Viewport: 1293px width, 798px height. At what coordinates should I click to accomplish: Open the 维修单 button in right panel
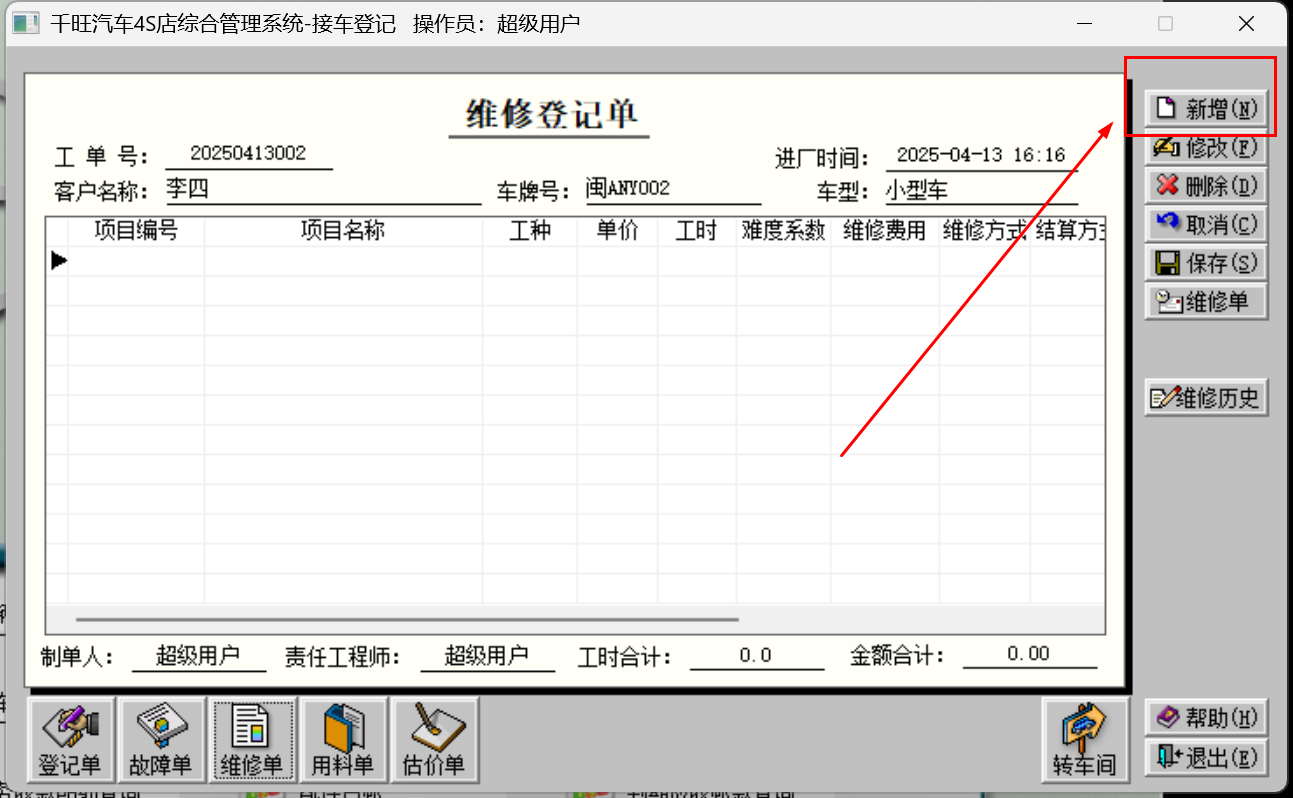pos(1206,301)
